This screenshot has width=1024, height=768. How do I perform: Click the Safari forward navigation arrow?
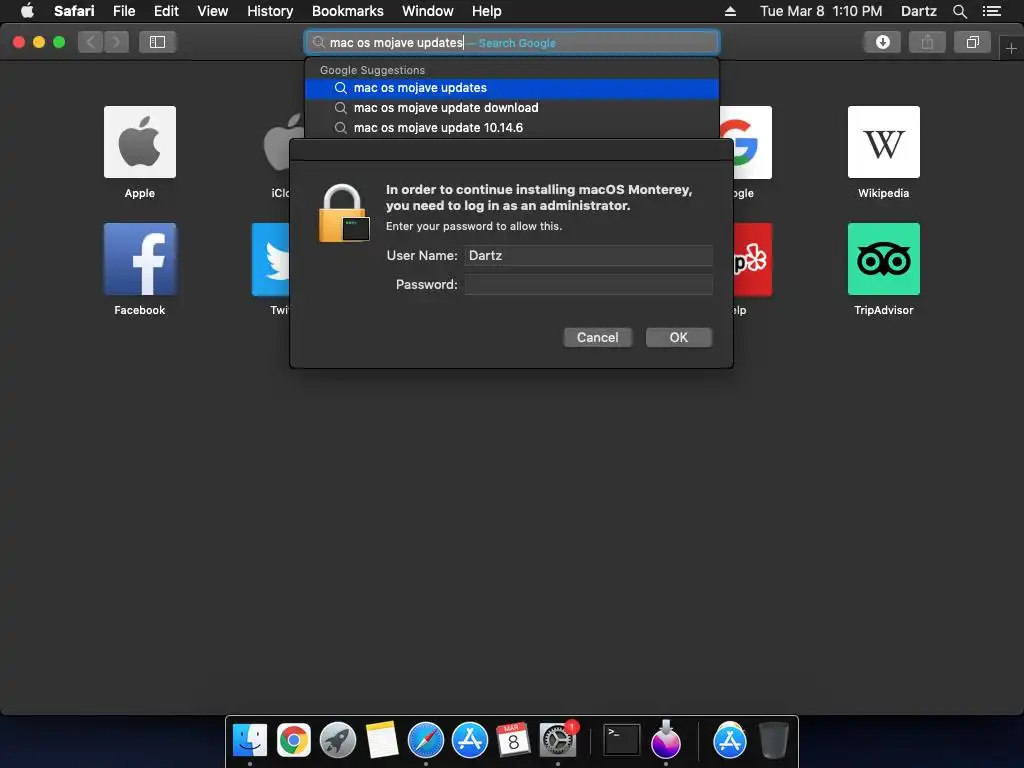pos(116,42)
